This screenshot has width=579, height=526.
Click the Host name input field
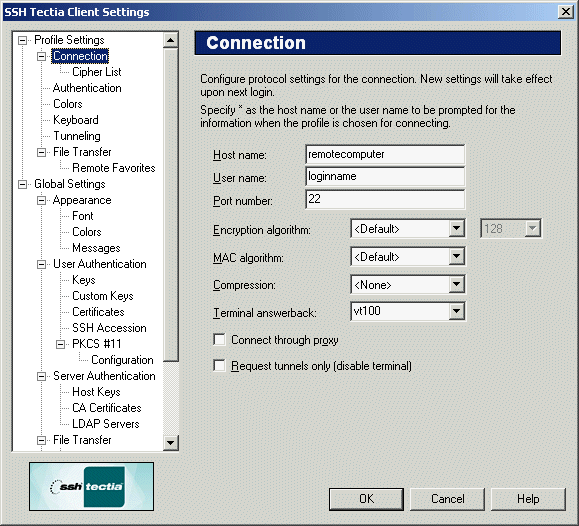(385, 154)
